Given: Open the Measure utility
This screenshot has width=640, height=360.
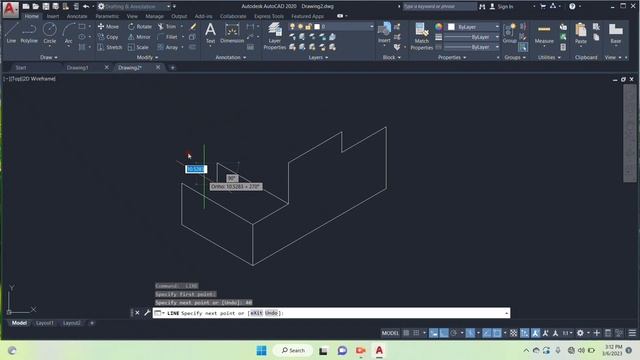Looking at the screenshot, I should 544,33.
